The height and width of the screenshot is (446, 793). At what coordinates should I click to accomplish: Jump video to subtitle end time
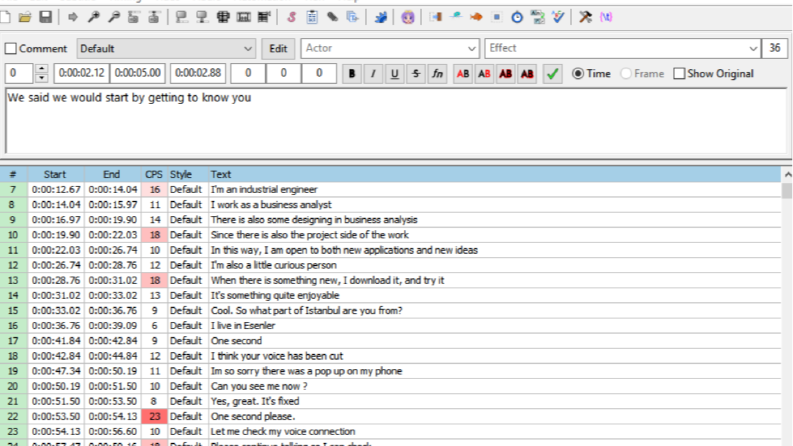[x=154, y=17]
